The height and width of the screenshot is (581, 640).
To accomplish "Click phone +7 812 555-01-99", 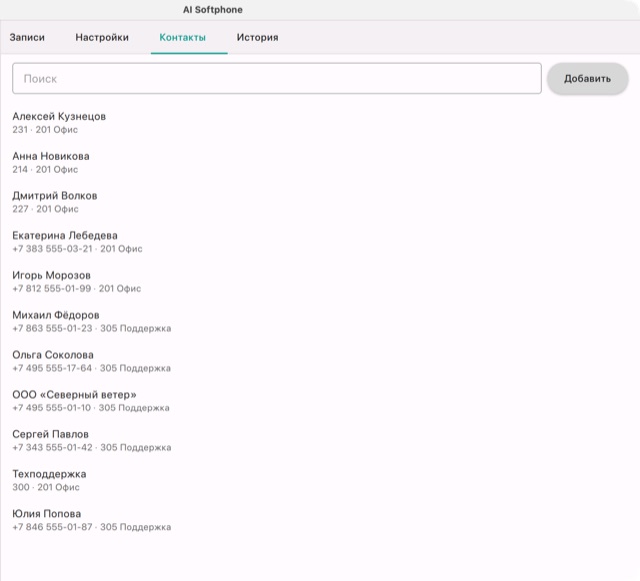I will point(52,289).
